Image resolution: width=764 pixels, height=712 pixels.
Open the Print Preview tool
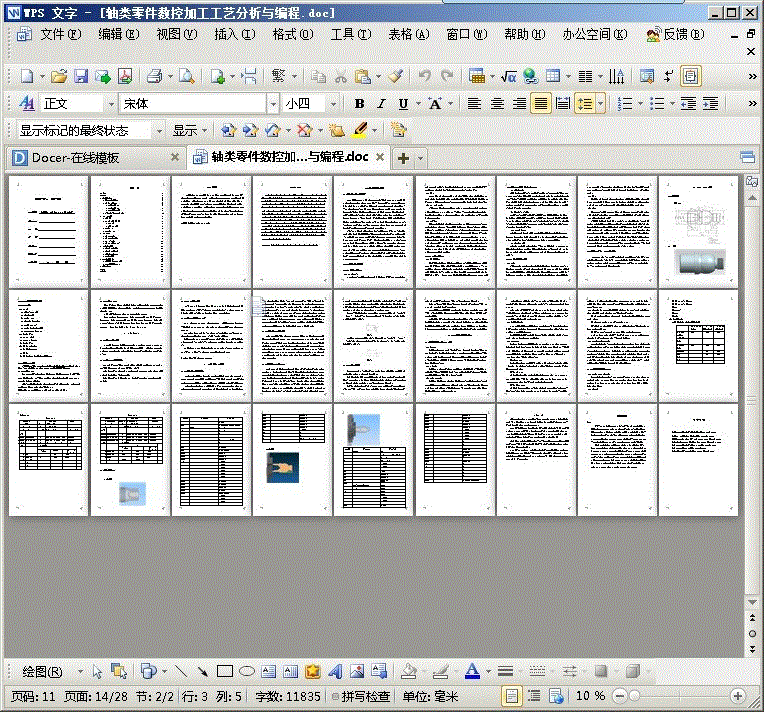[x=187, y=77]
